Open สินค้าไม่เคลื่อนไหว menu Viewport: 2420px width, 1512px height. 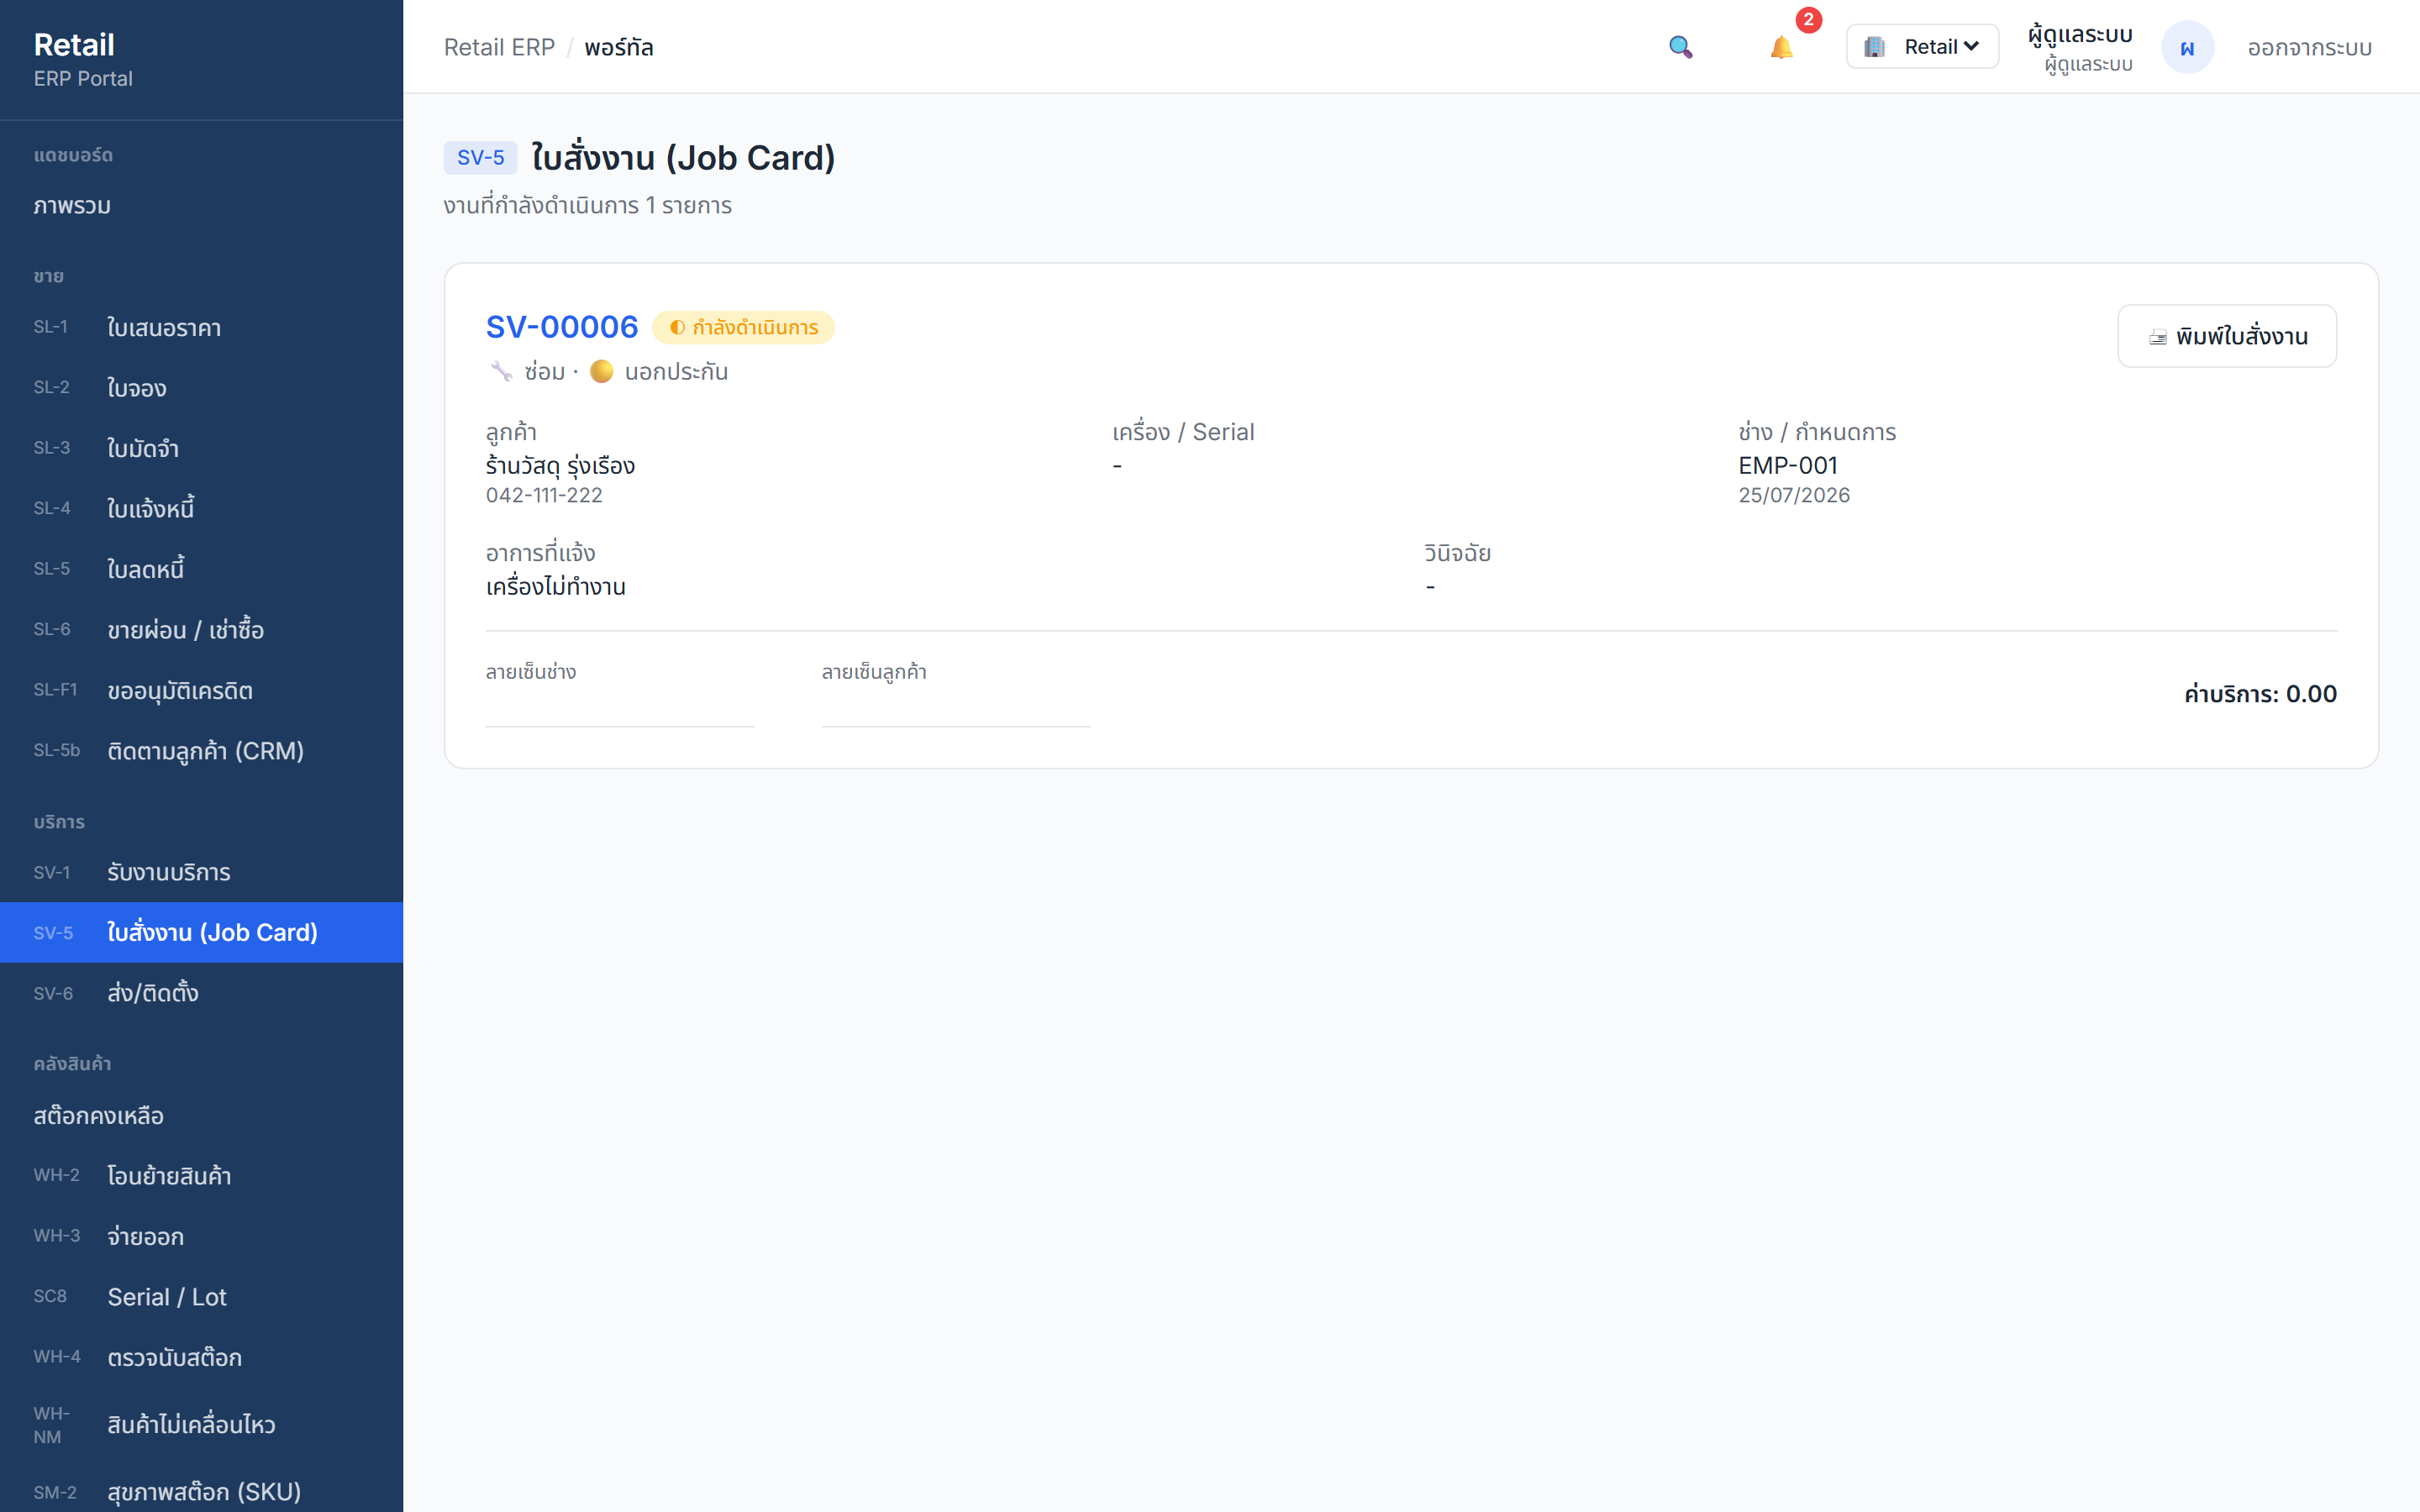pyautogui.click(x=201, y=1424)
